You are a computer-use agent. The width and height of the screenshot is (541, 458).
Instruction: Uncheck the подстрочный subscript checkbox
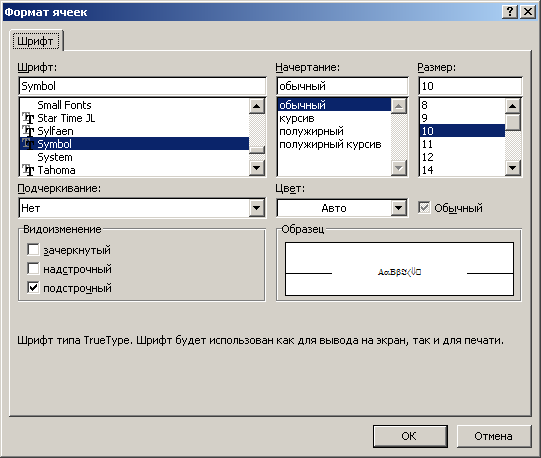pos(33,288)
